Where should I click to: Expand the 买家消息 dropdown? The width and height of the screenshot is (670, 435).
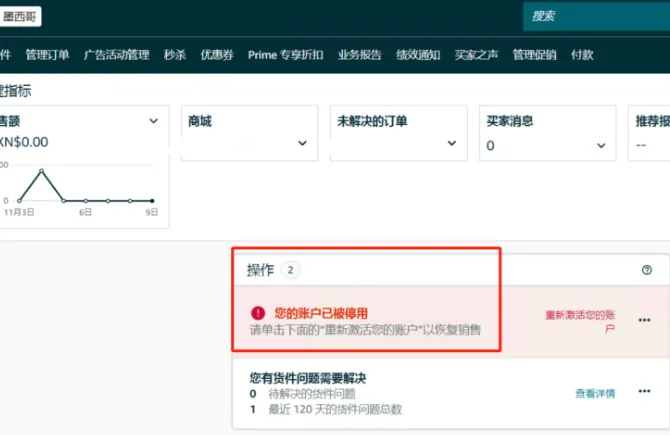pos(601,146)
